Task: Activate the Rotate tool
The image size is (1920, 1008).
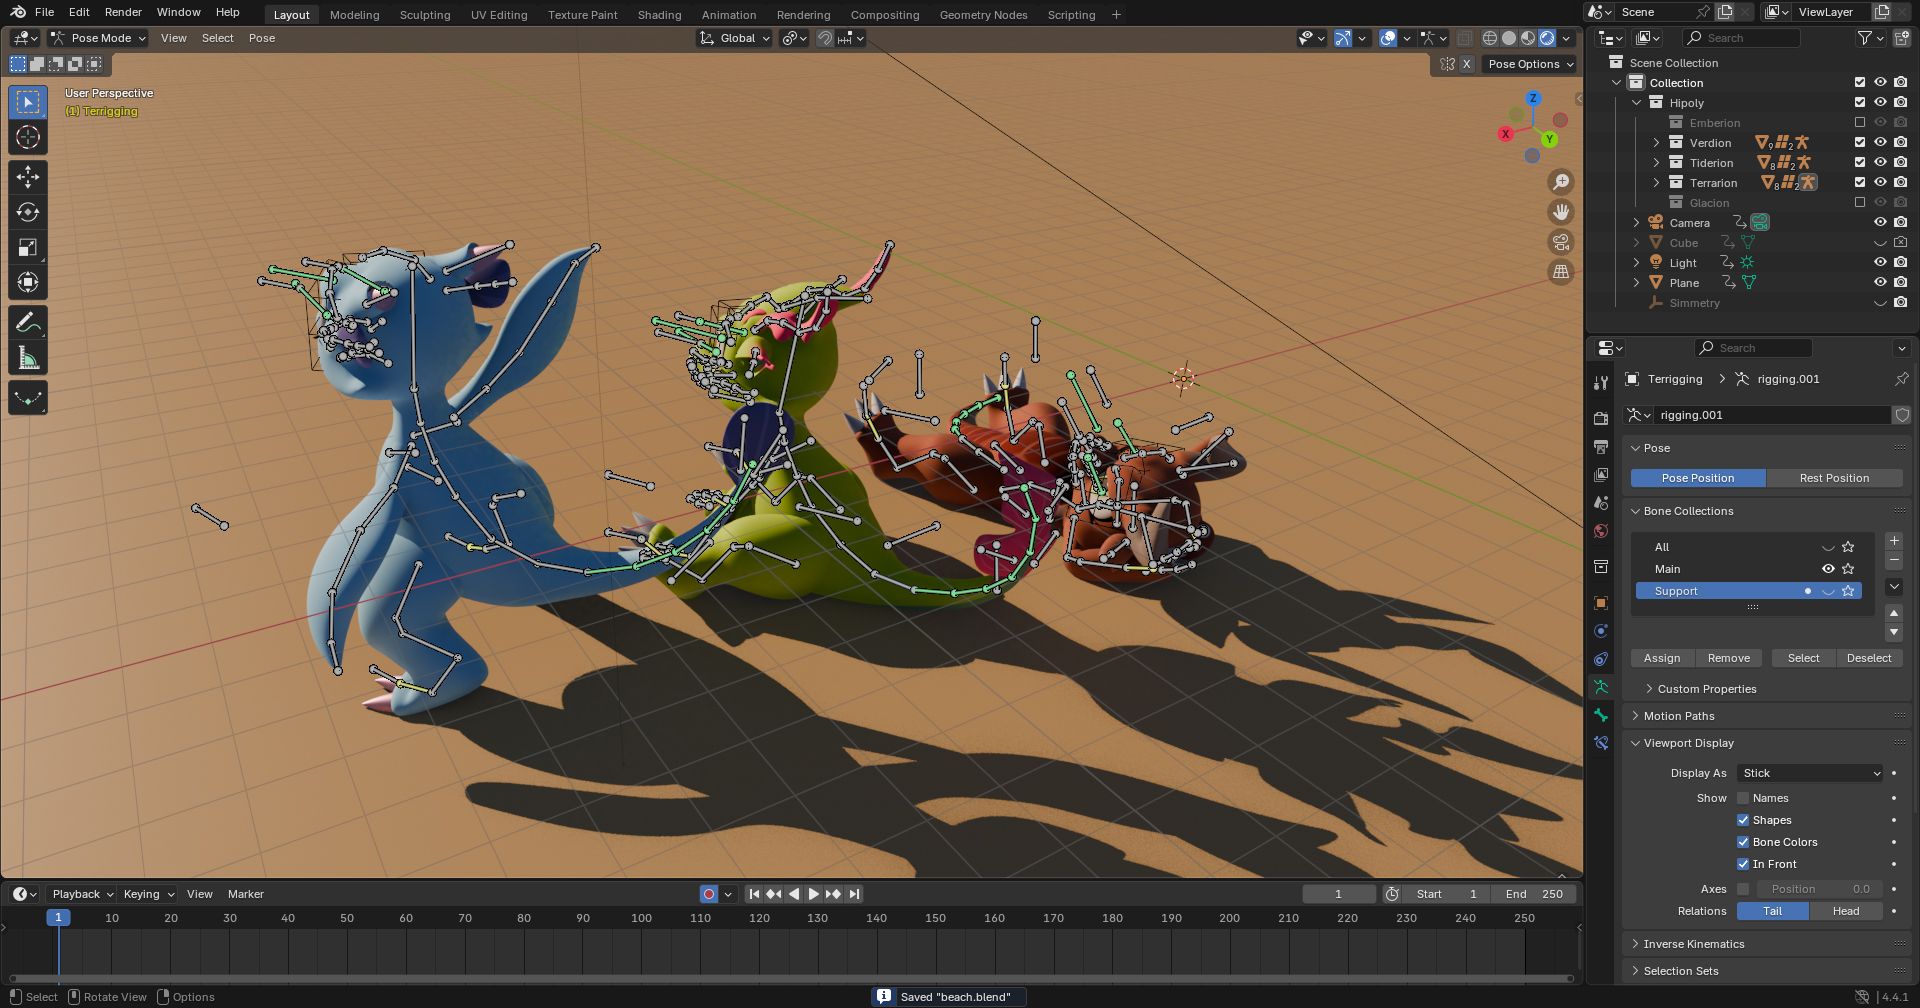Action: point(28,212)
